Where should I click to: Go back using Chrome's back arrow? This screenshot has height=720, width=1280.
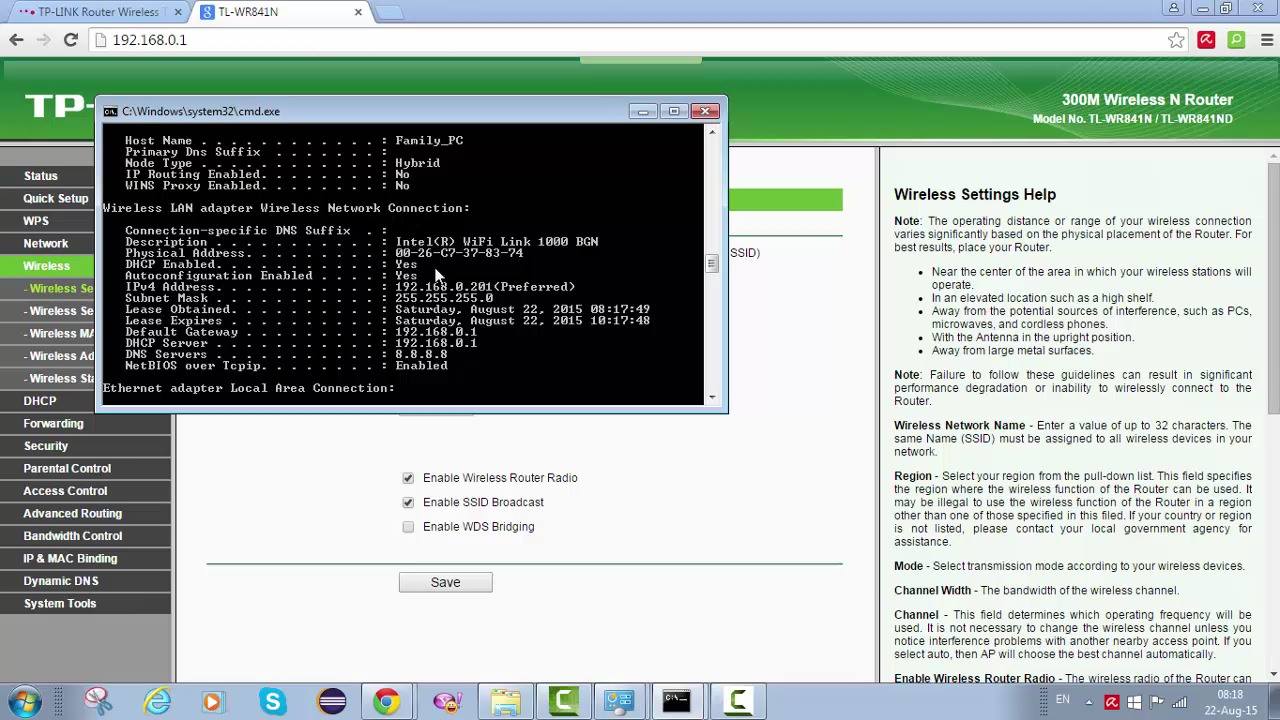coord(16,40)
